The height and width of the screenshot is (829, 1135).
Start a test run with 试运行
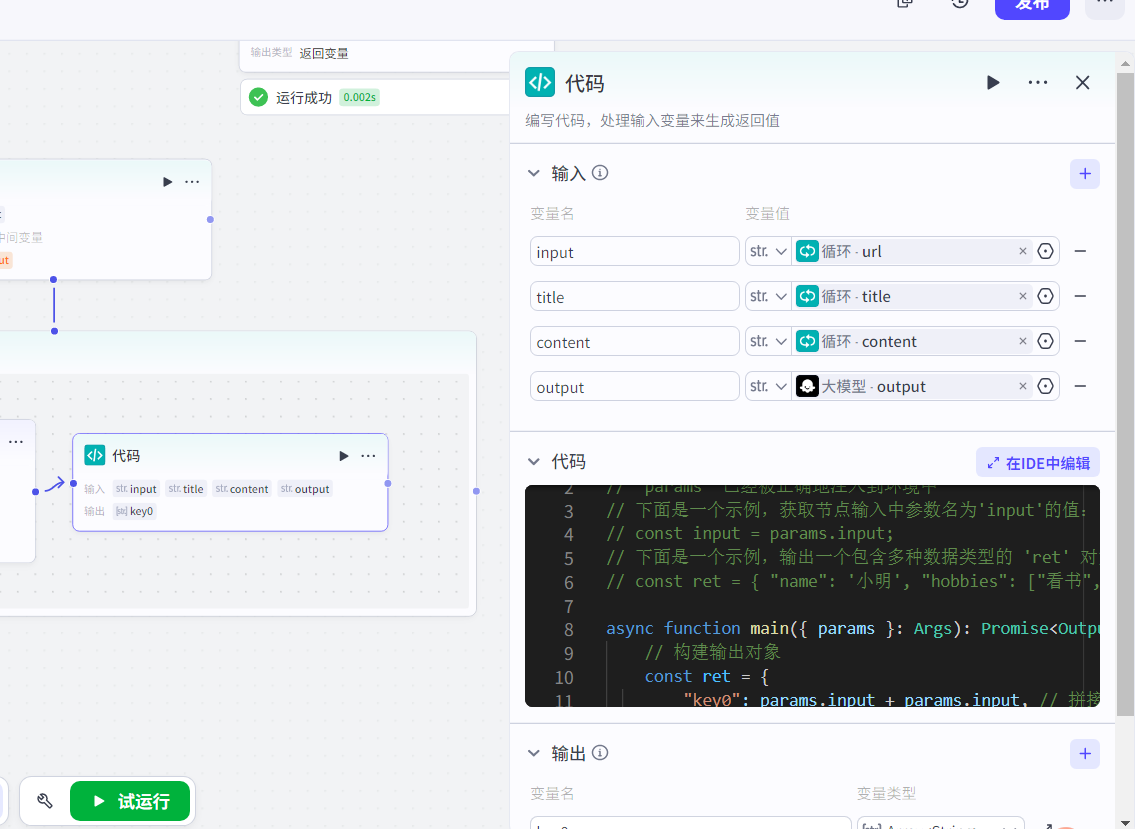[130, 801]
